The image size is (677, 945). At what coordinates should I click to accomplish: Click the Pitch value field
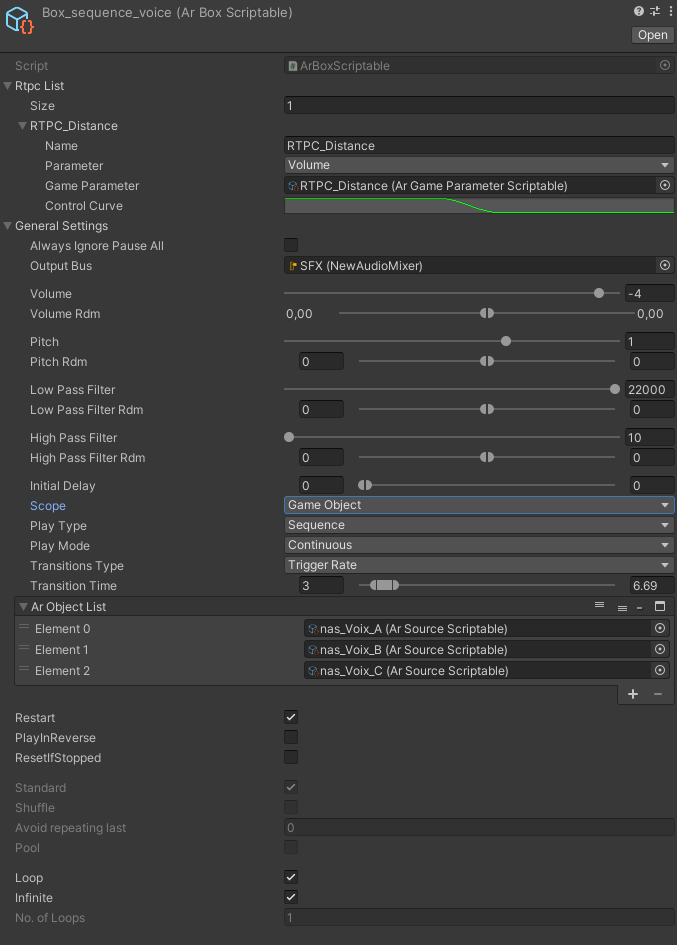[x=649, y=341]
